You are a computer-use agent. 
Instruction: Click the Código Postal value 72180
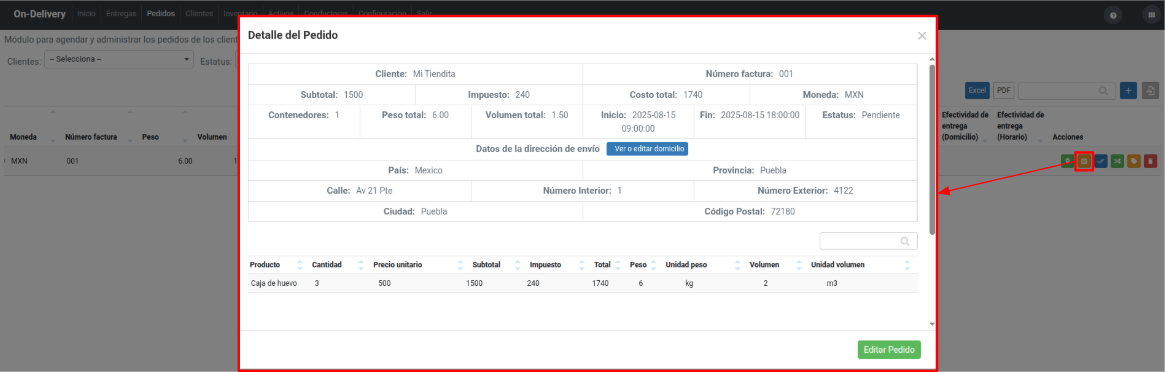pyautogui.click(x=783, y=212)
